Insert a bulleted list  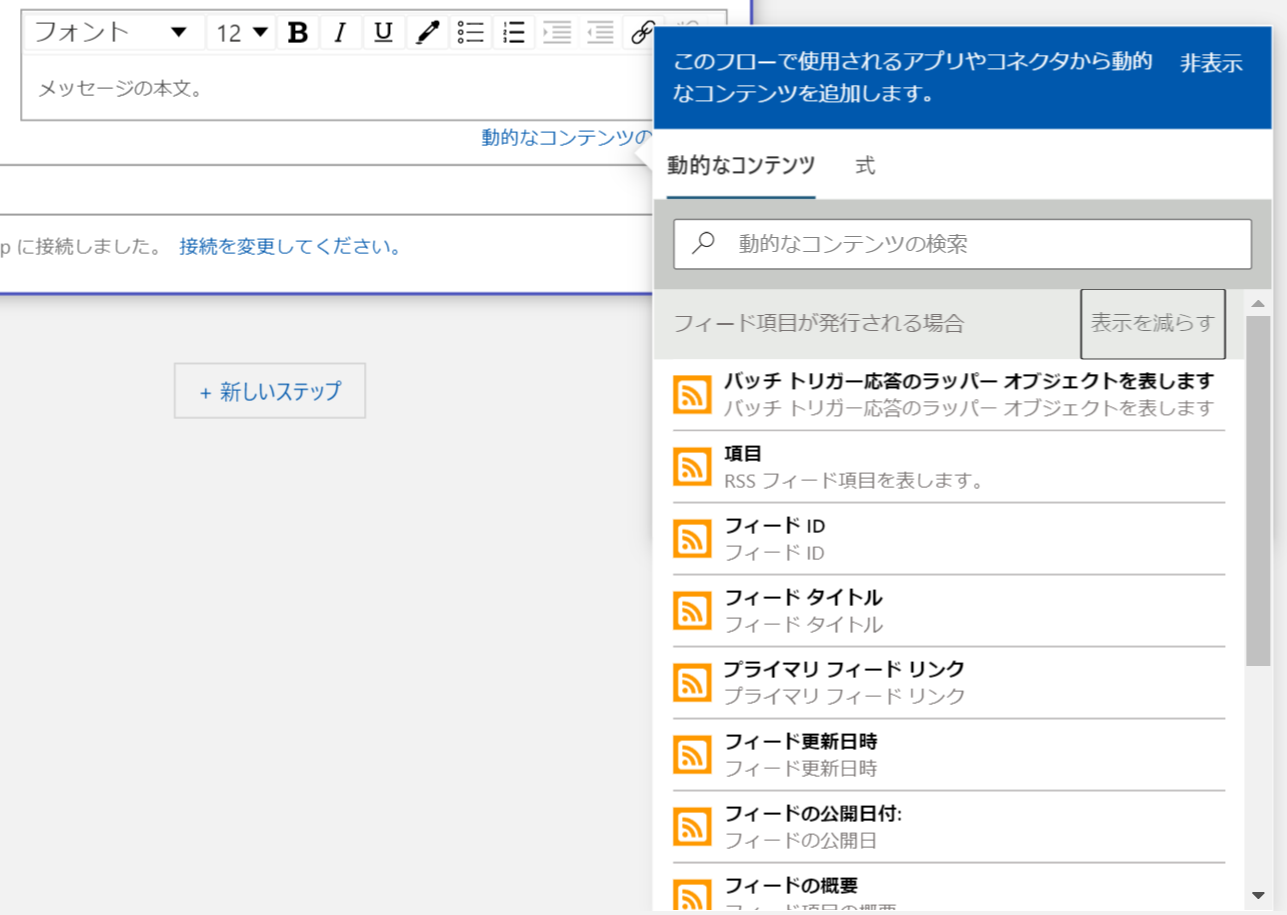(x=470, y=32)
